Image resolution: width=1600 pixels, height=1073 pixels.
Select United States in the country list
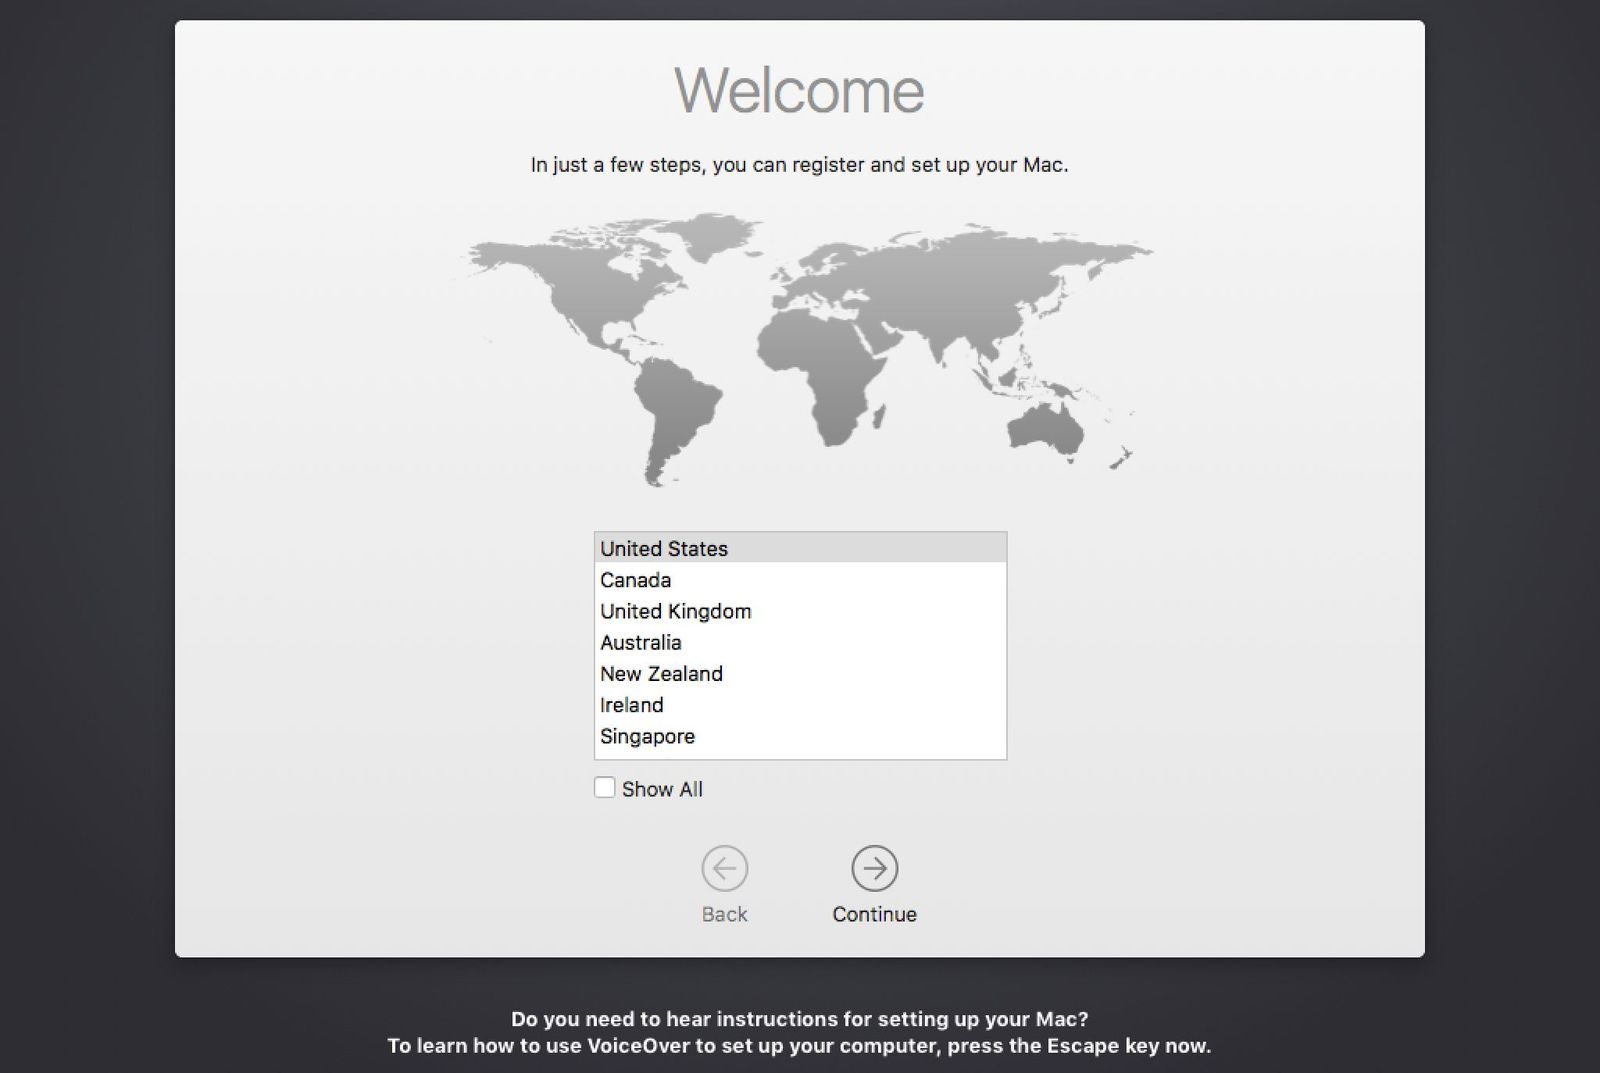tap(664, 548)
